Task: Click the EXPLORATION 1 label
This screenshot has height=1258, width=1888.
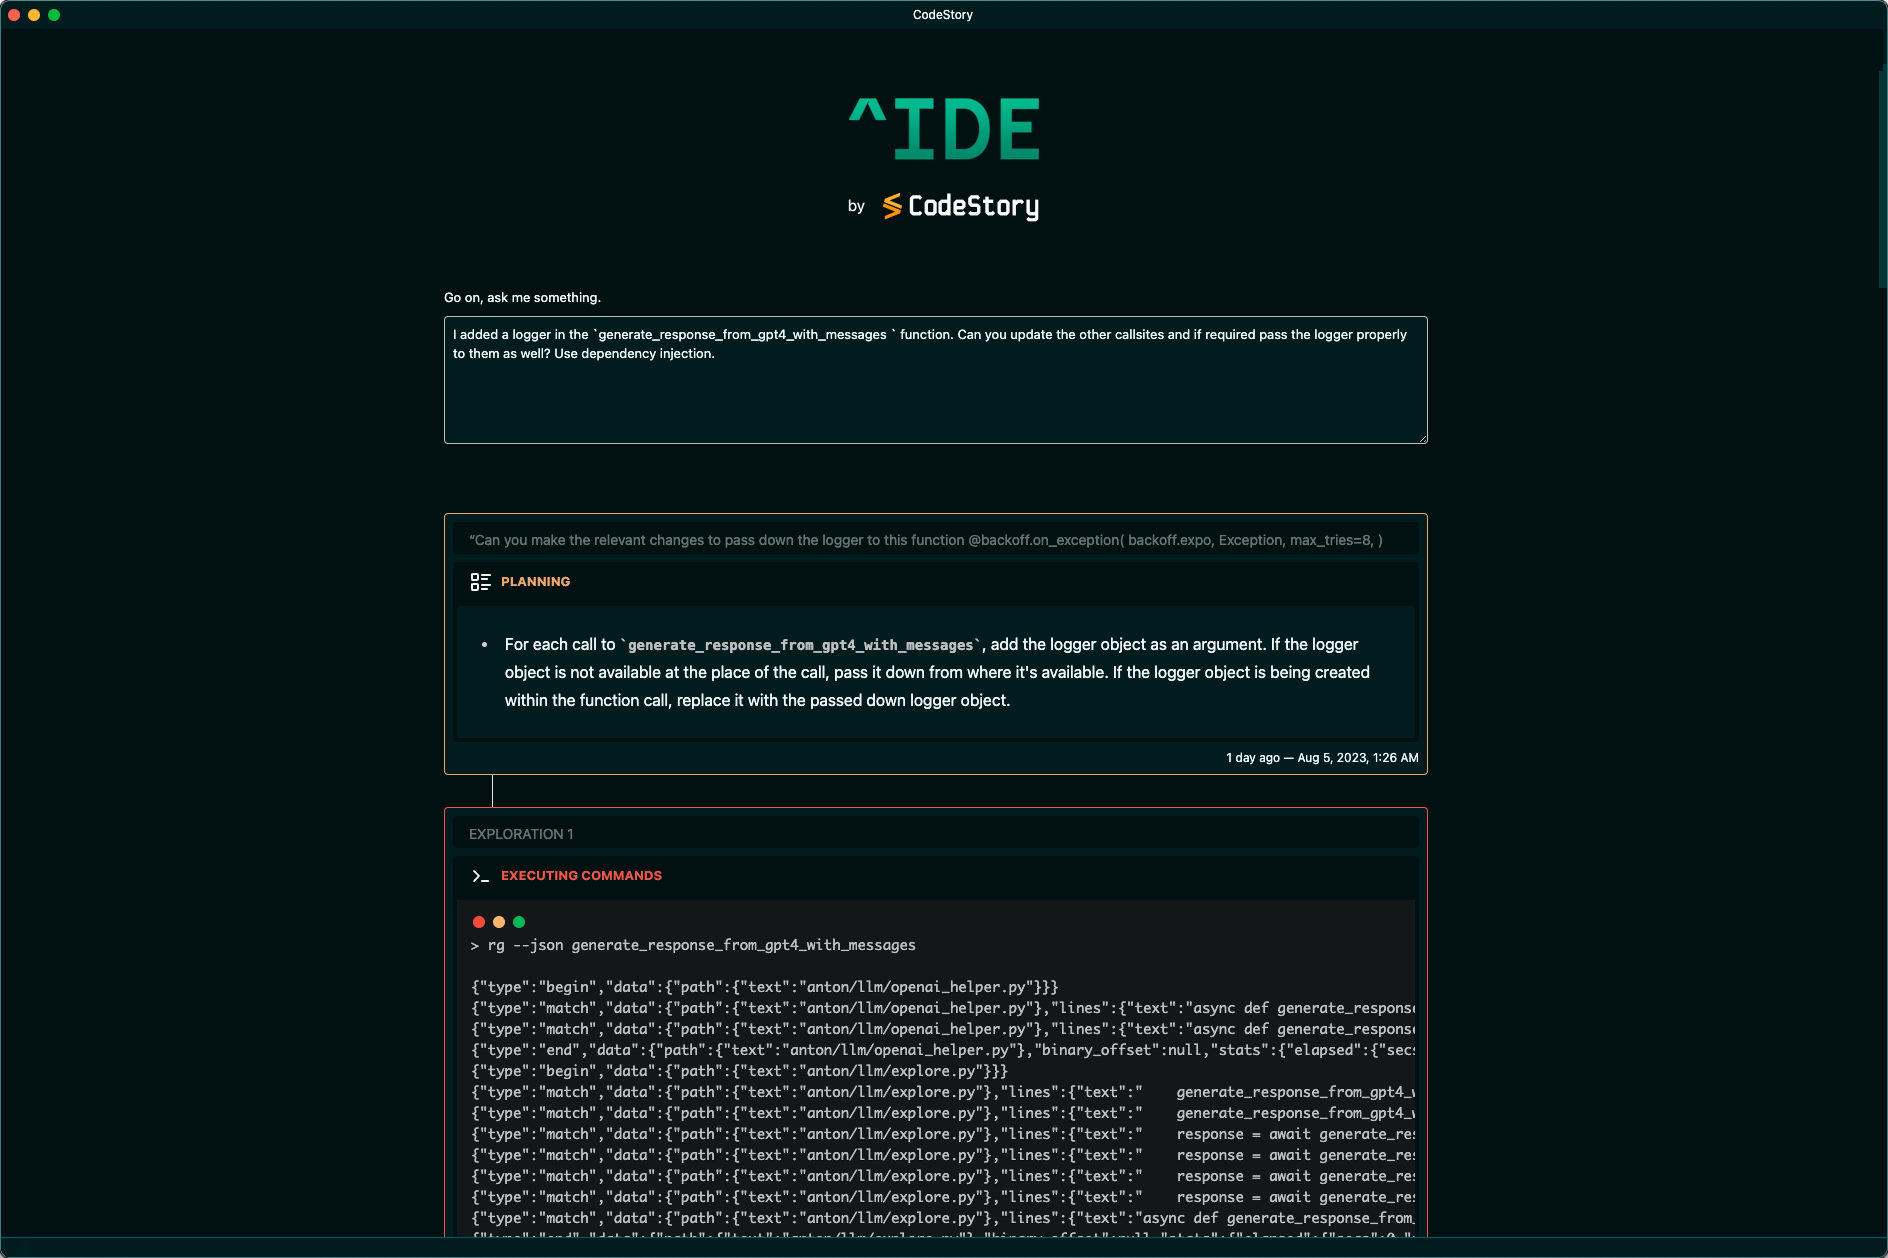Action: (x=521, y=834)
